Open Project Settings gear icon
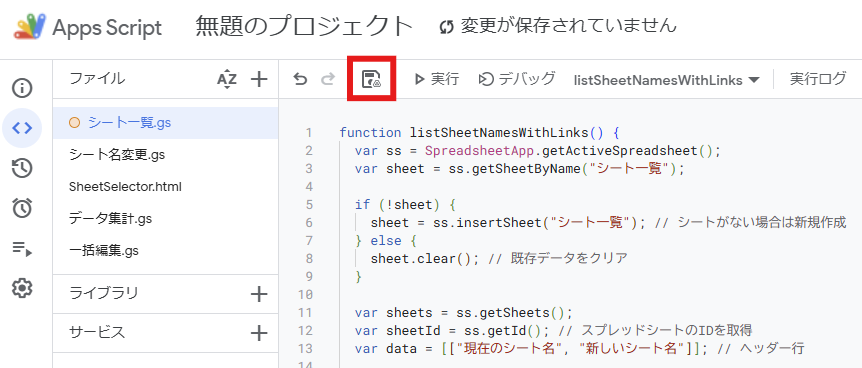 pyautogui.click(x=22, y=288)
